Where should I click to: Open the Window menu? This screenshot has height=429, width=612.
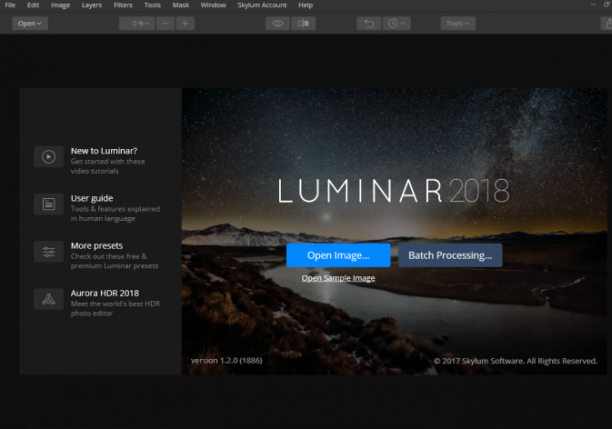(213, 5)
